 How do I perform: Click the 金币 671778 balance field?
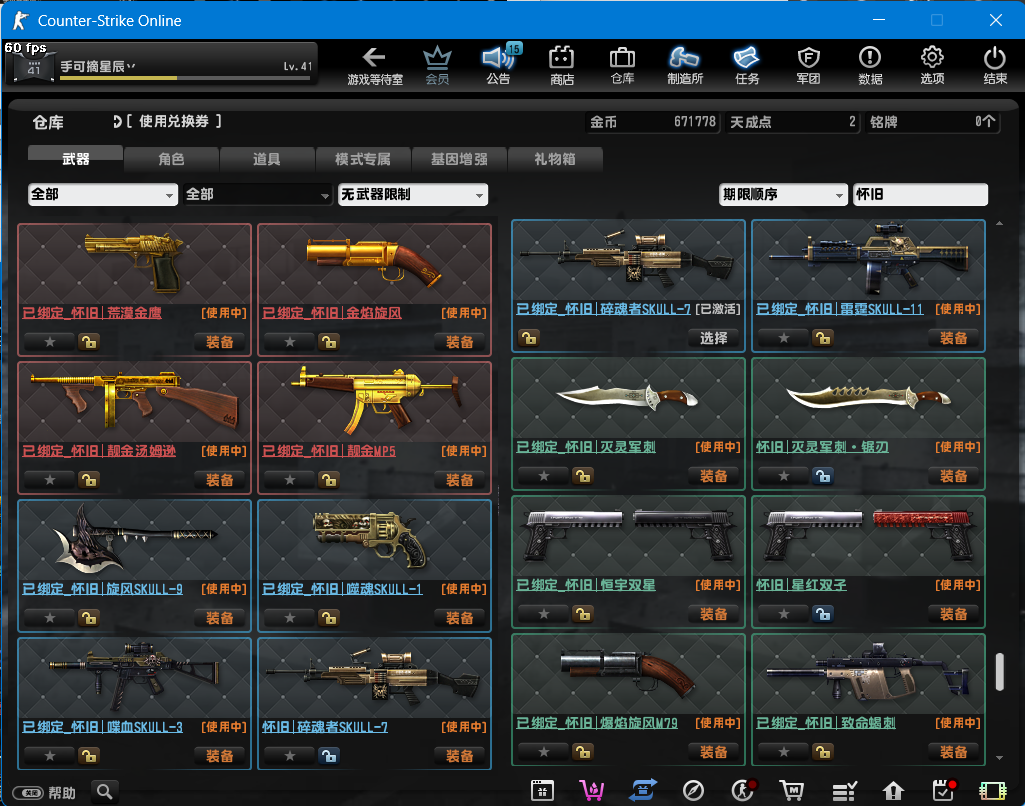tap(652, 122)
